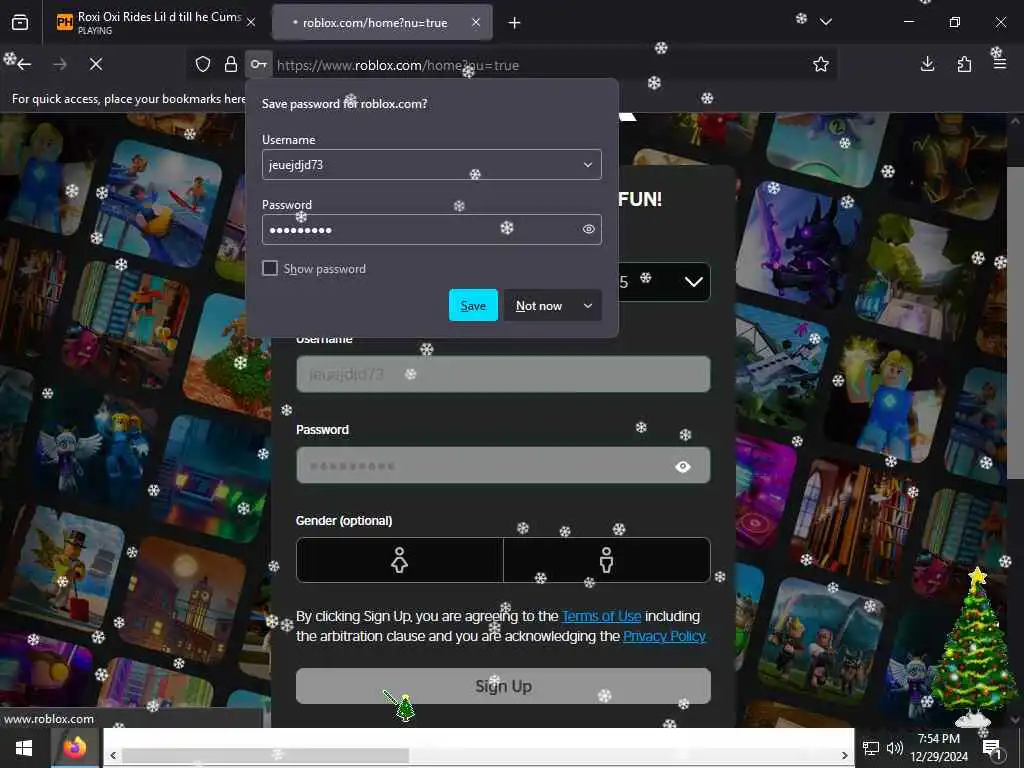Click horizontal scrollbar left arrow
Viewport: 1024px width, 768px height.
tap(113, 755)
